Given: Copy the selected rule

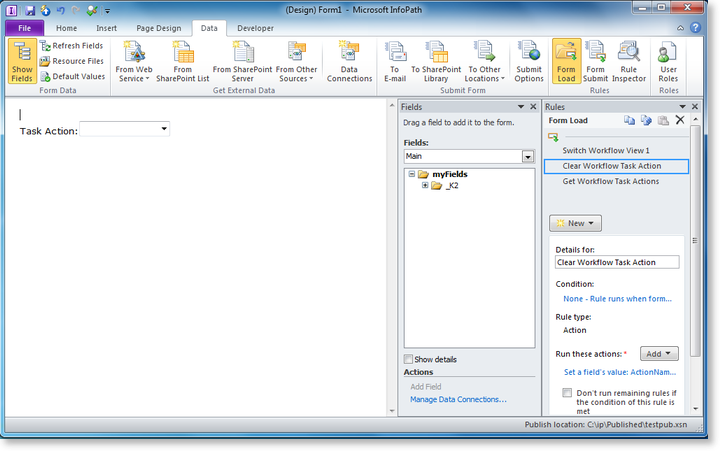Looking at the screenshot, I should [629, 120].
